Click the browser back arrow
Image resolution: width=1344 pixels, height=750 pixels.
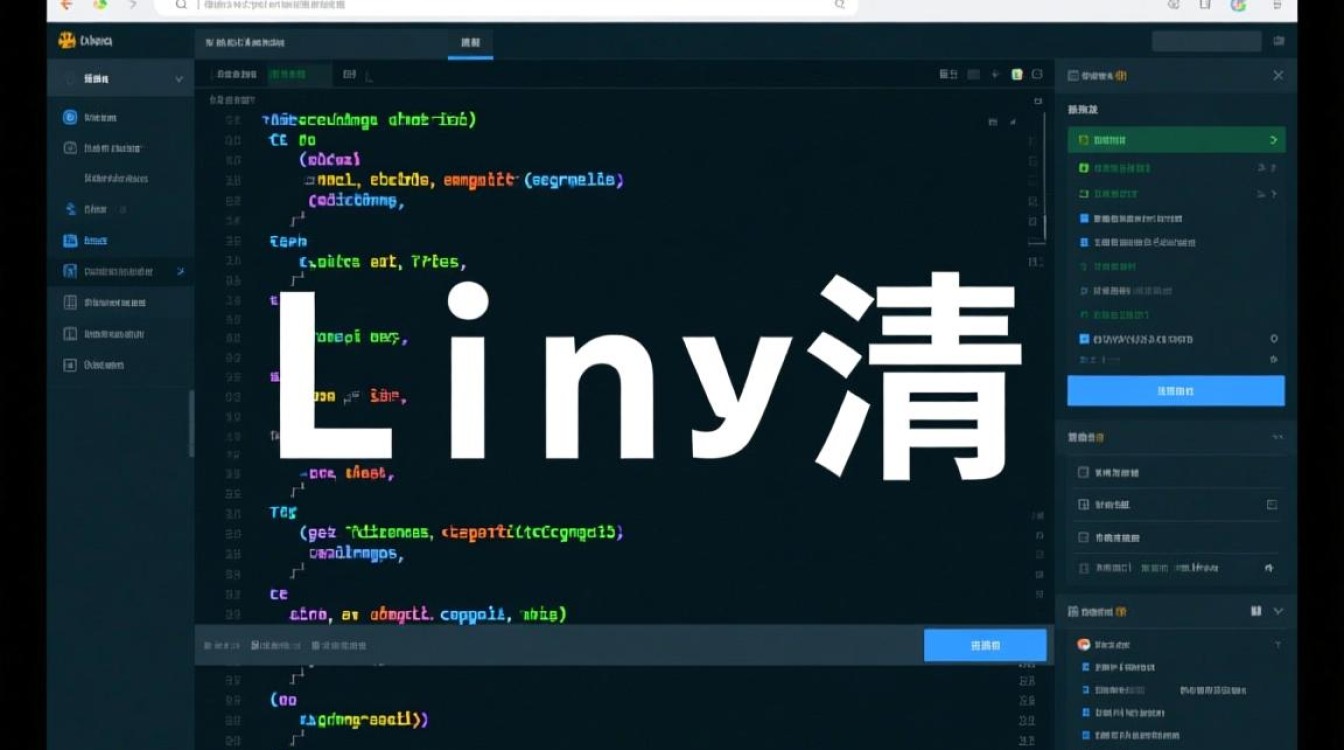point(67,5)
